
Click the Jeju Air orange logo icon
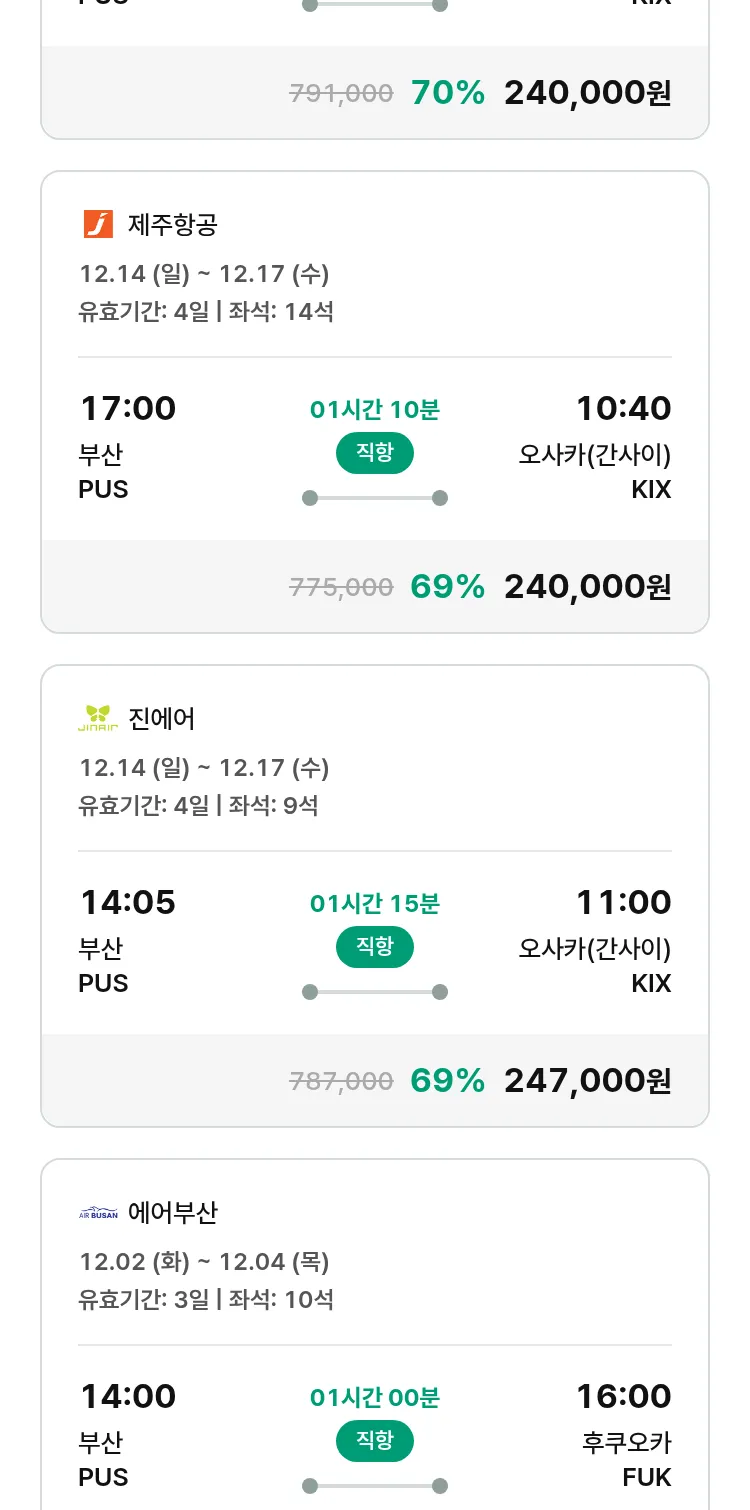(98, 224)
